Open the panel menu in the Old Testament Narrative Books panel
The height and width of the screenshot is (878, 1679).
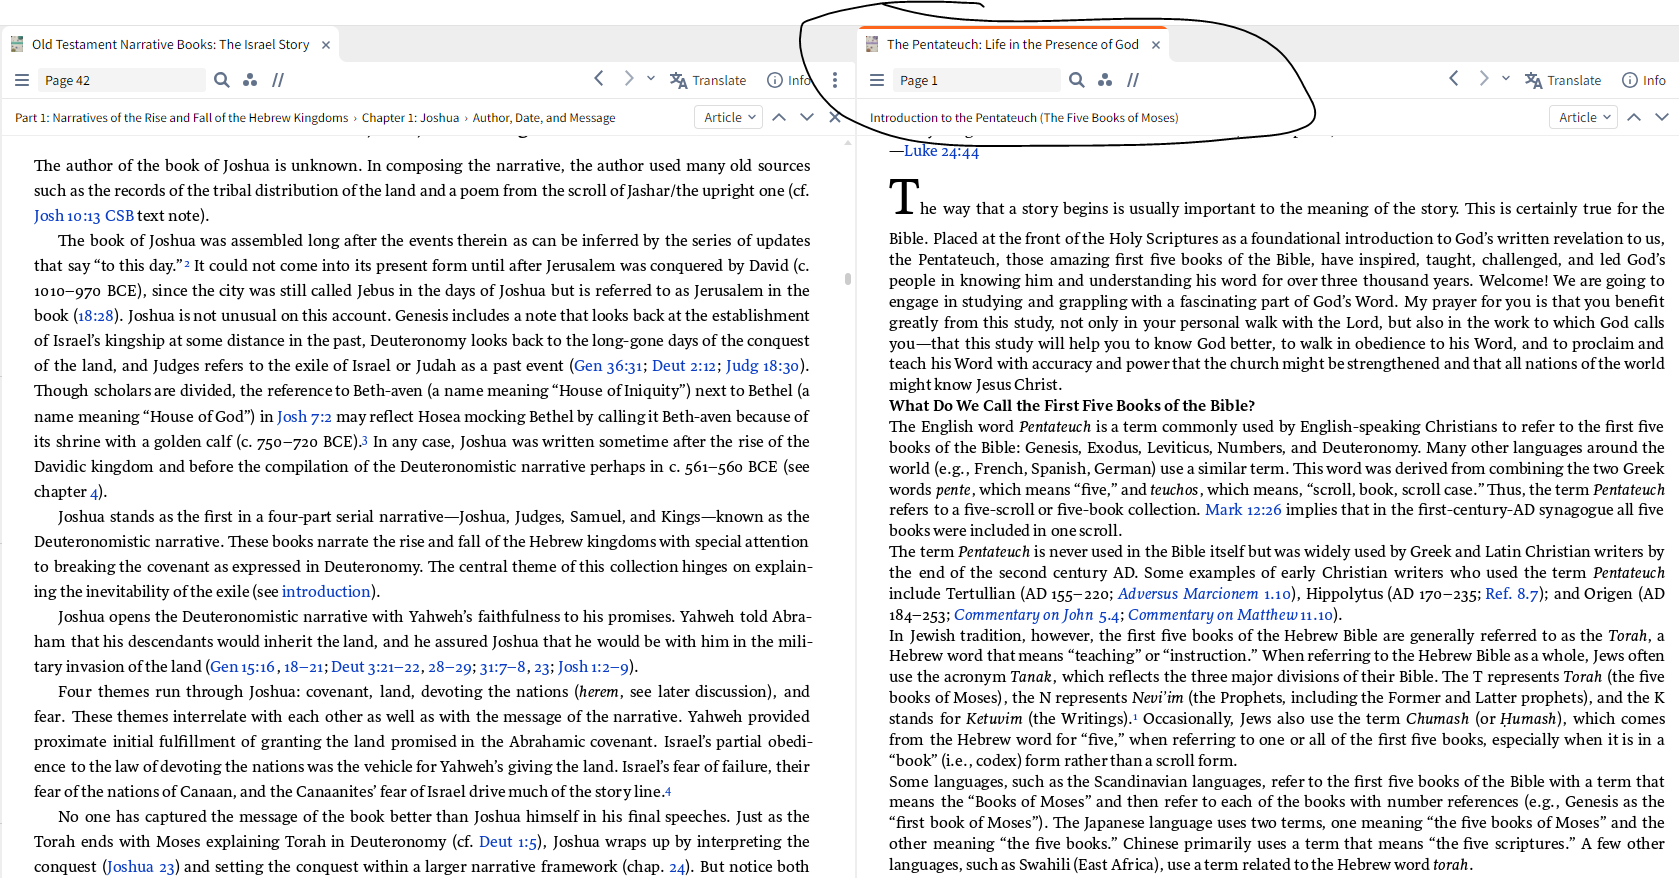(22, 80)
